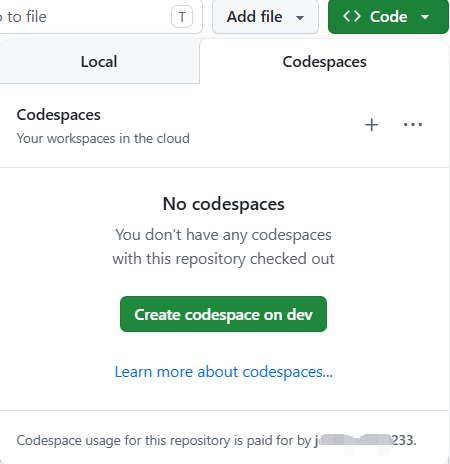This screenshot has height=464, width=450.
Task: Click 'You don't have any codespaces' message
Action: pyautogui.click(x=223, y=247)
